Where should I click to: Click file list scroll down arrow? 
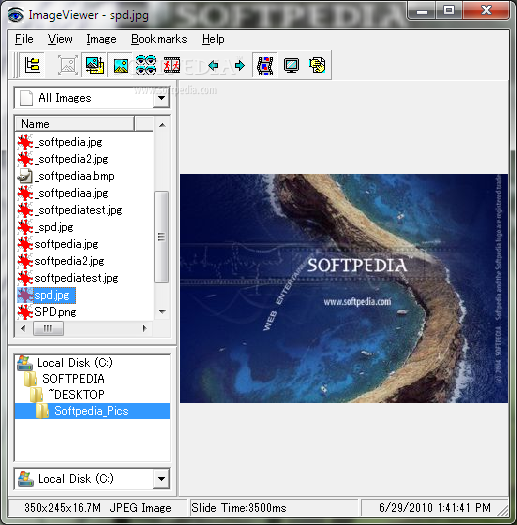(x=162, y=312)
